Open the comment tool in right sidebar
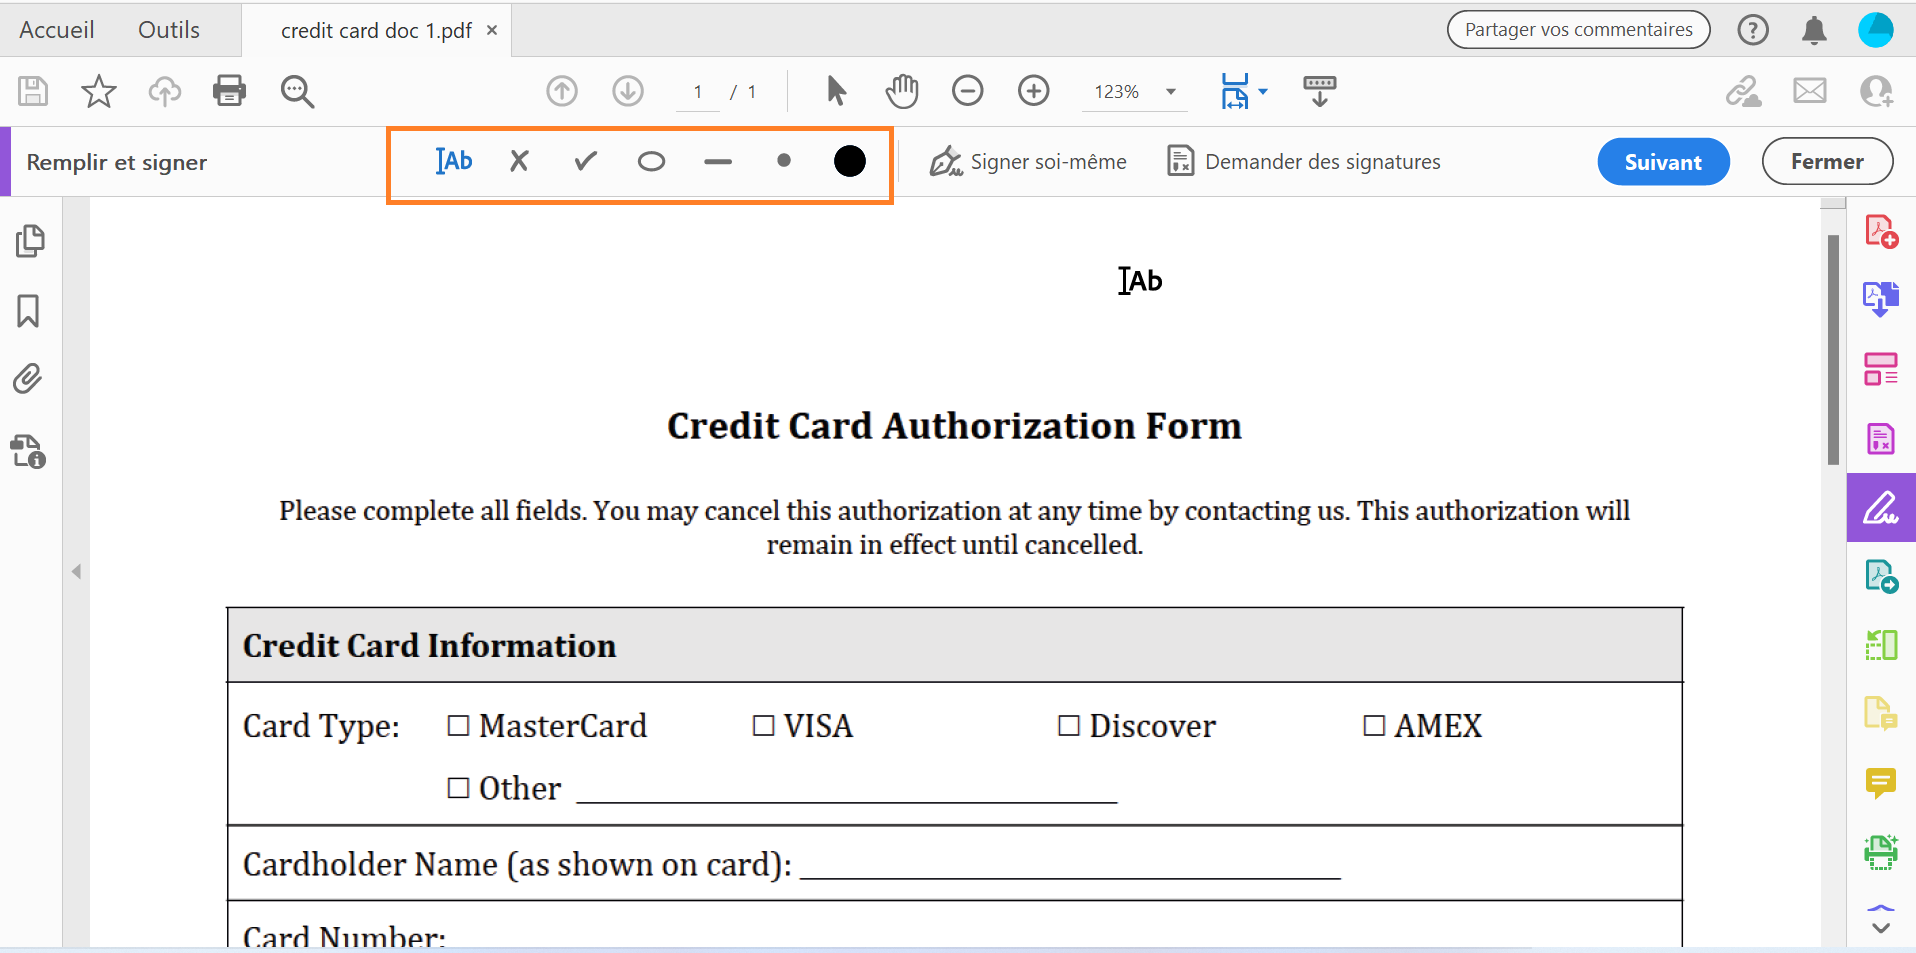This screenshot has width=1916, height=953. [1881, 783]
